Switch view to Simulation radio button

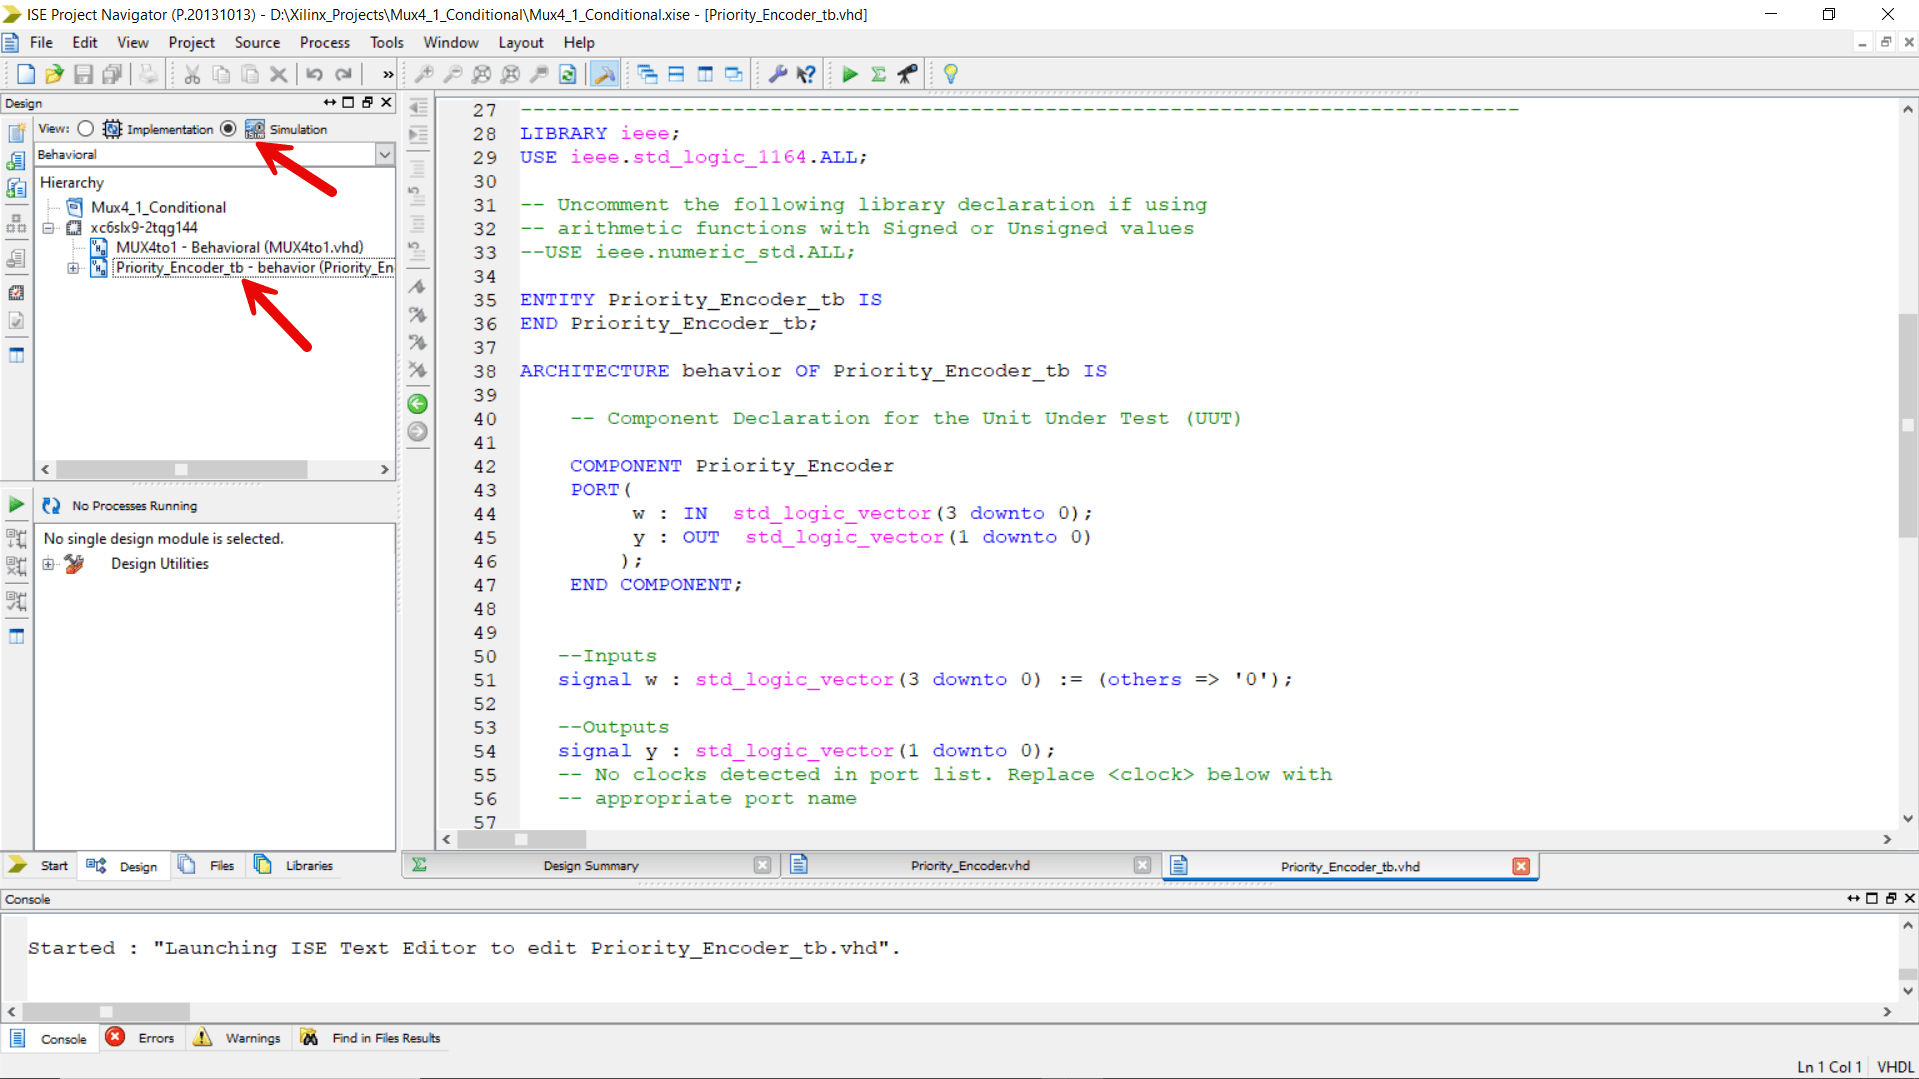(228, 128)
